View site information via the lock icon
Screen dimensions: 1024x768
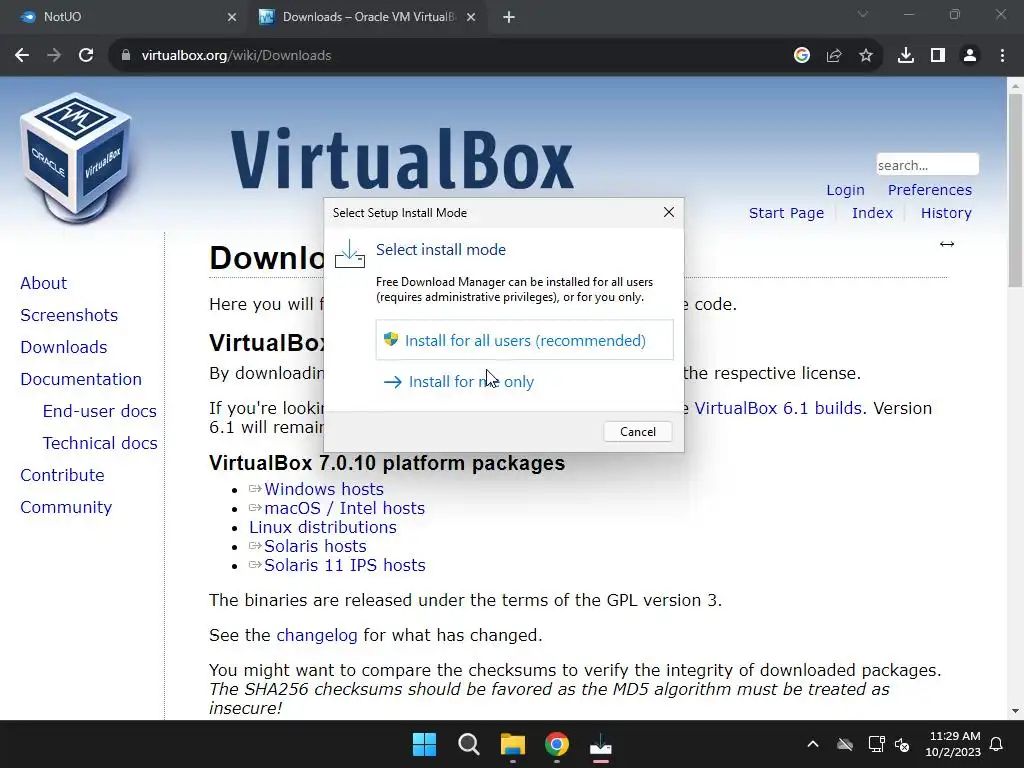pyautogui.click(x=126, y=56)
